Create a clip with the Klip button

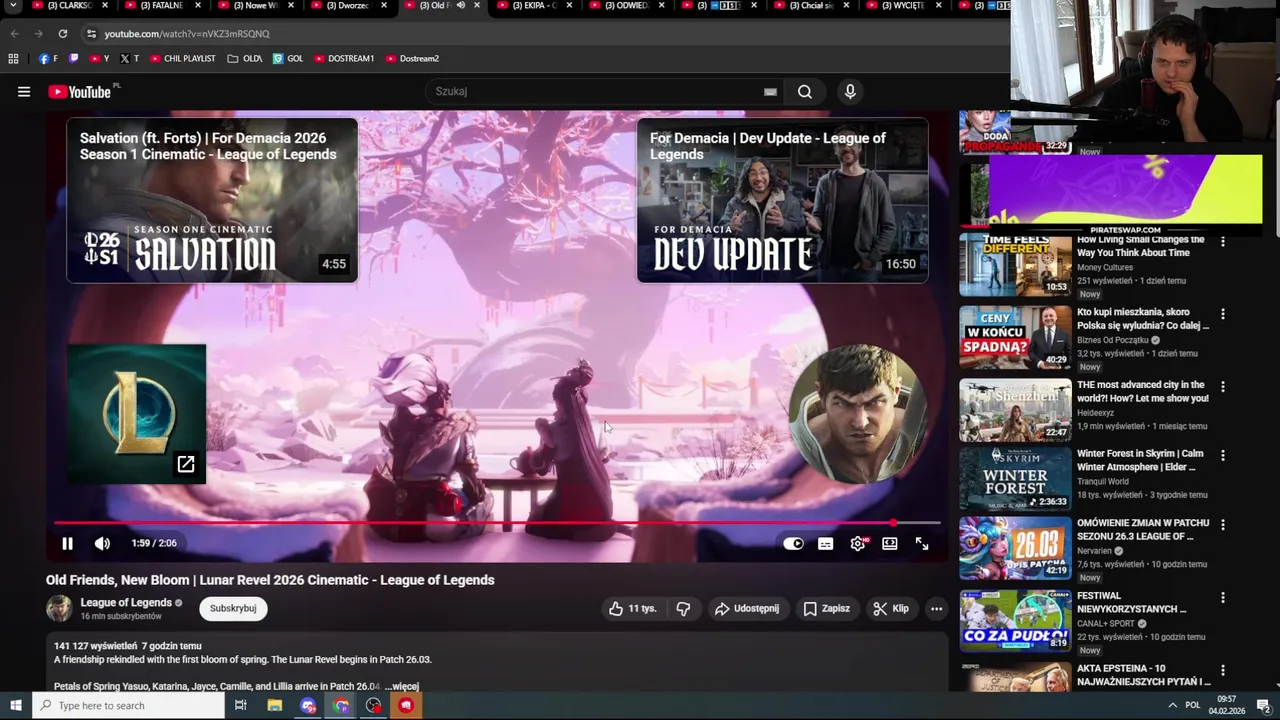tap(891, 608)
